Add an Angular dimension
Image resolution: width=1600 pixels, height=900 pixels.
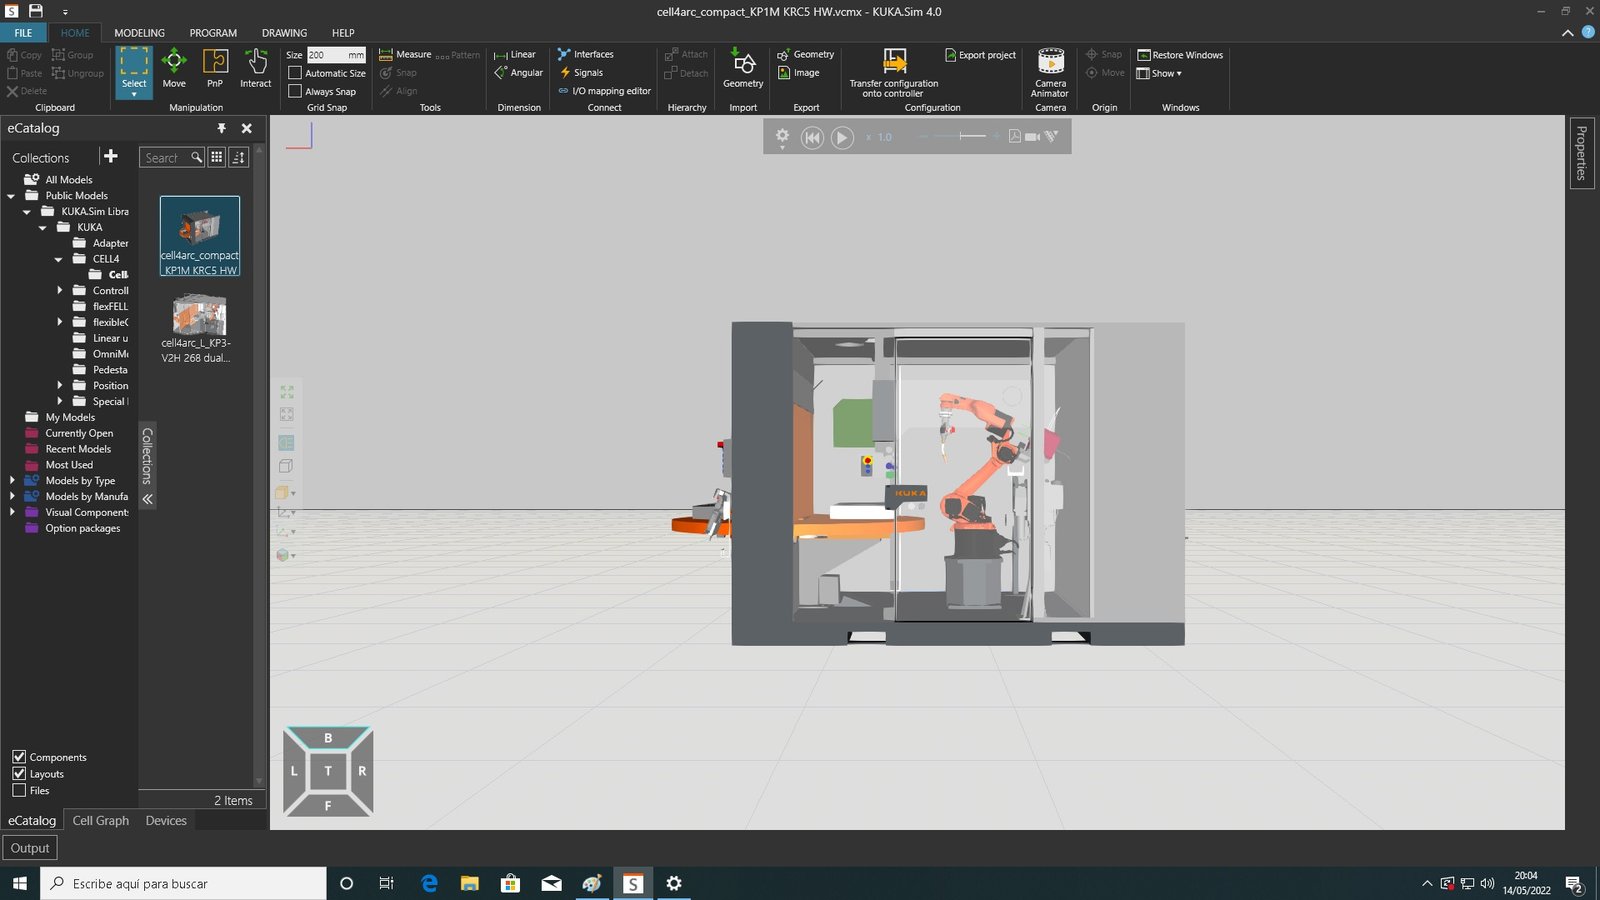pos(518,73)
